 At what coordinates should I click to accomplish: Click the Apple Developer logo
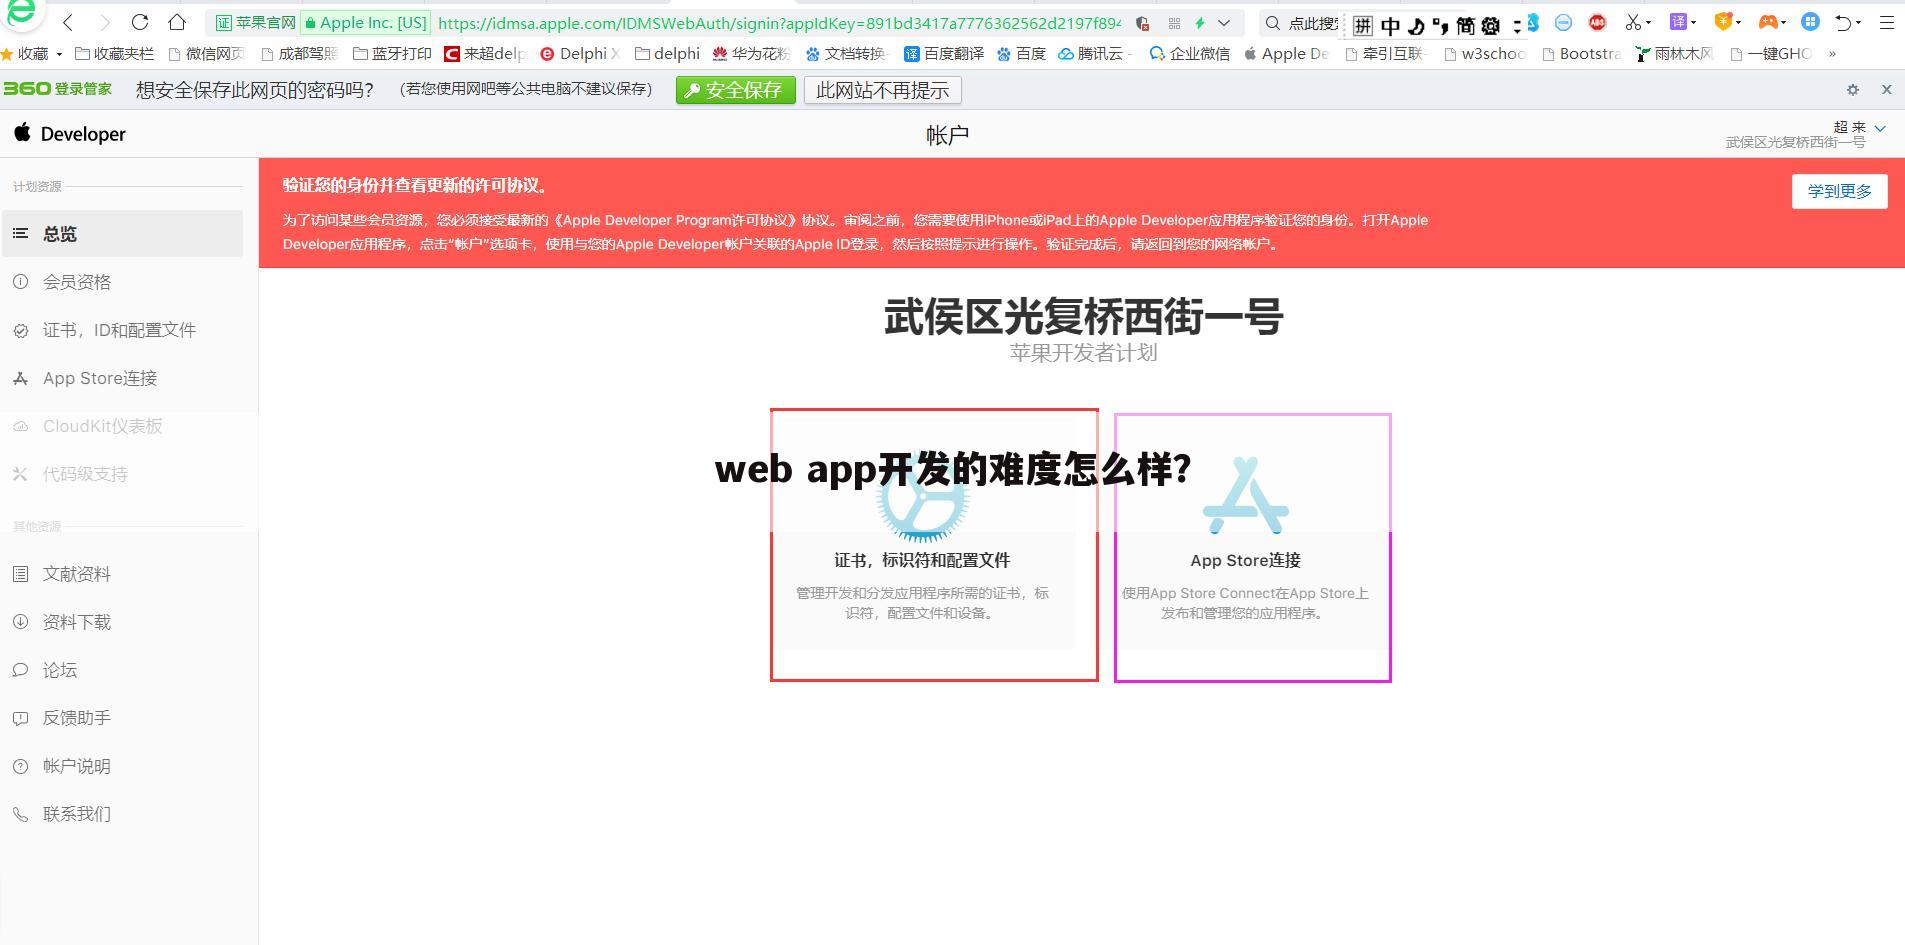(70, 133)
